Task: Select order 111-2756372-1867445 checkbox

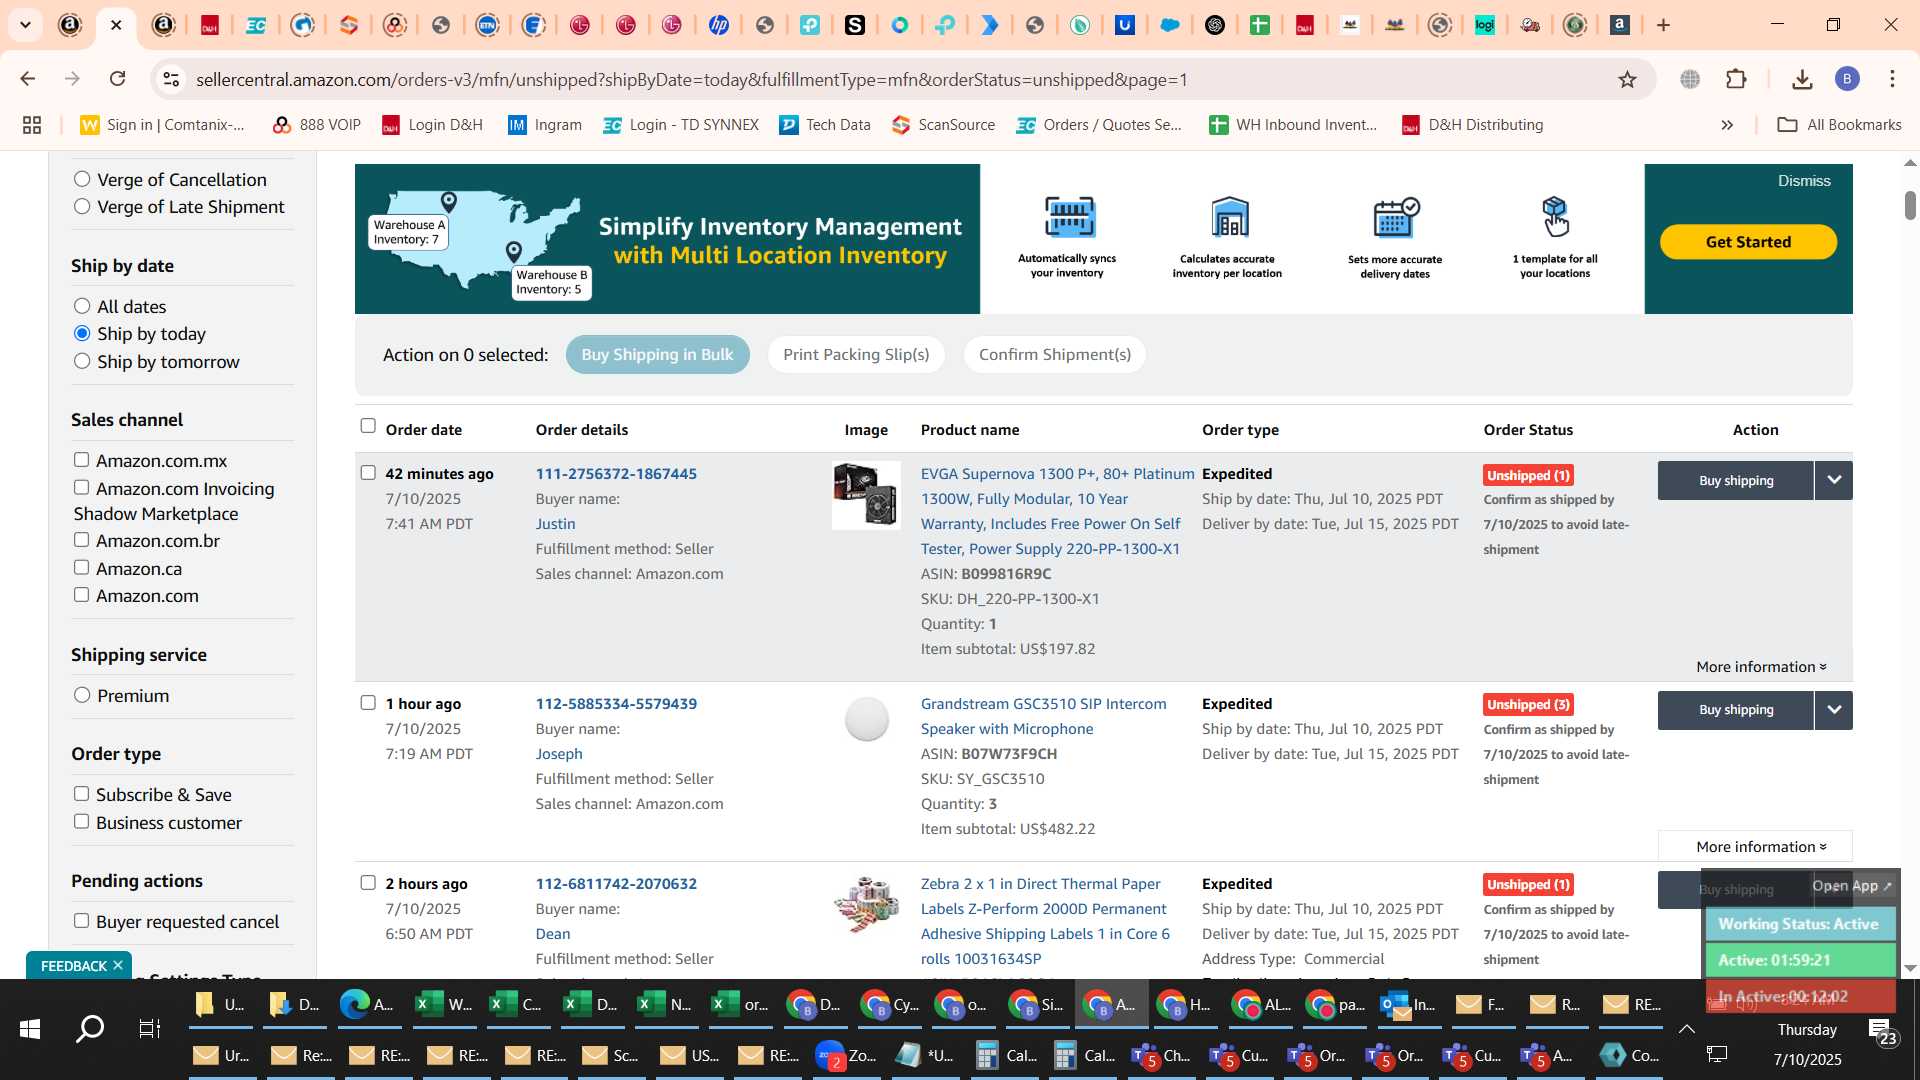Action: 368,472
